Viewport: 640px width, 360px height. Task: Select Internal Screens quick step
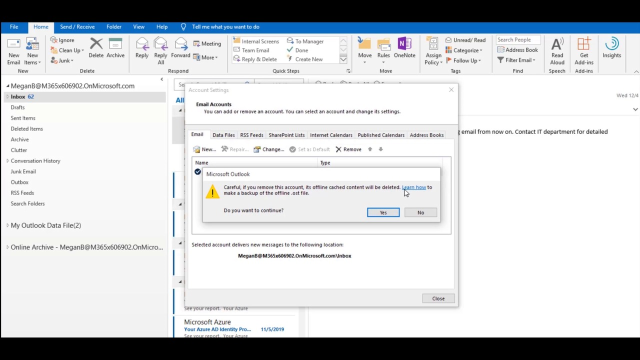(256, 41)
